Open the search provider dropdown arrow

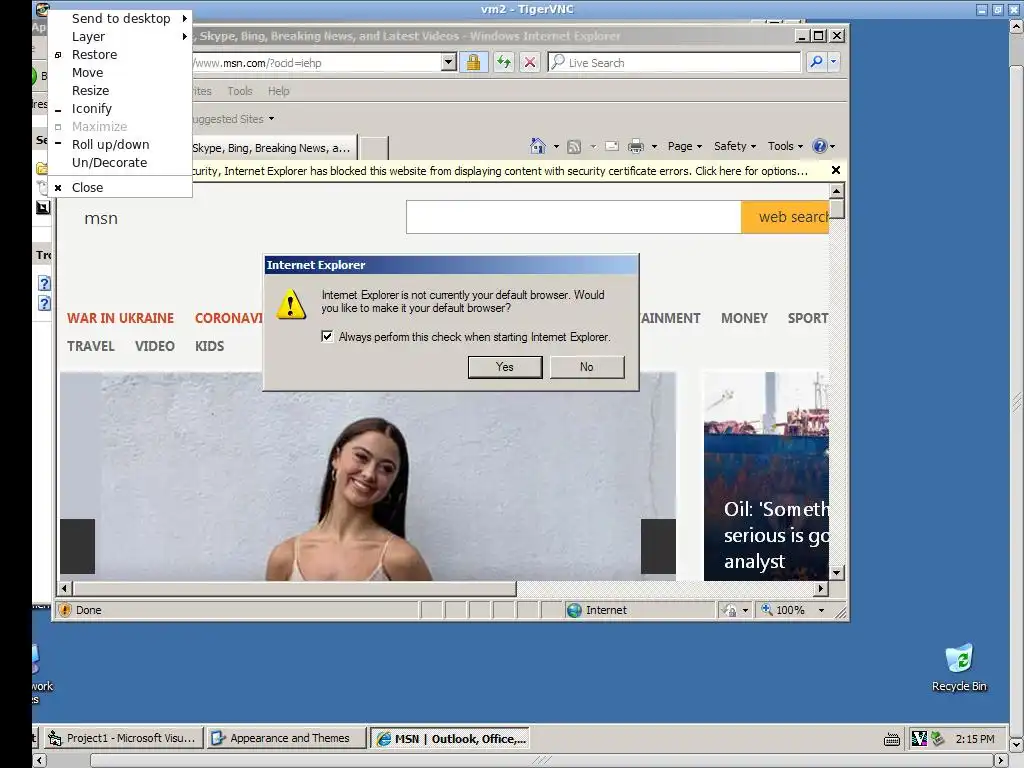point(833,62)
